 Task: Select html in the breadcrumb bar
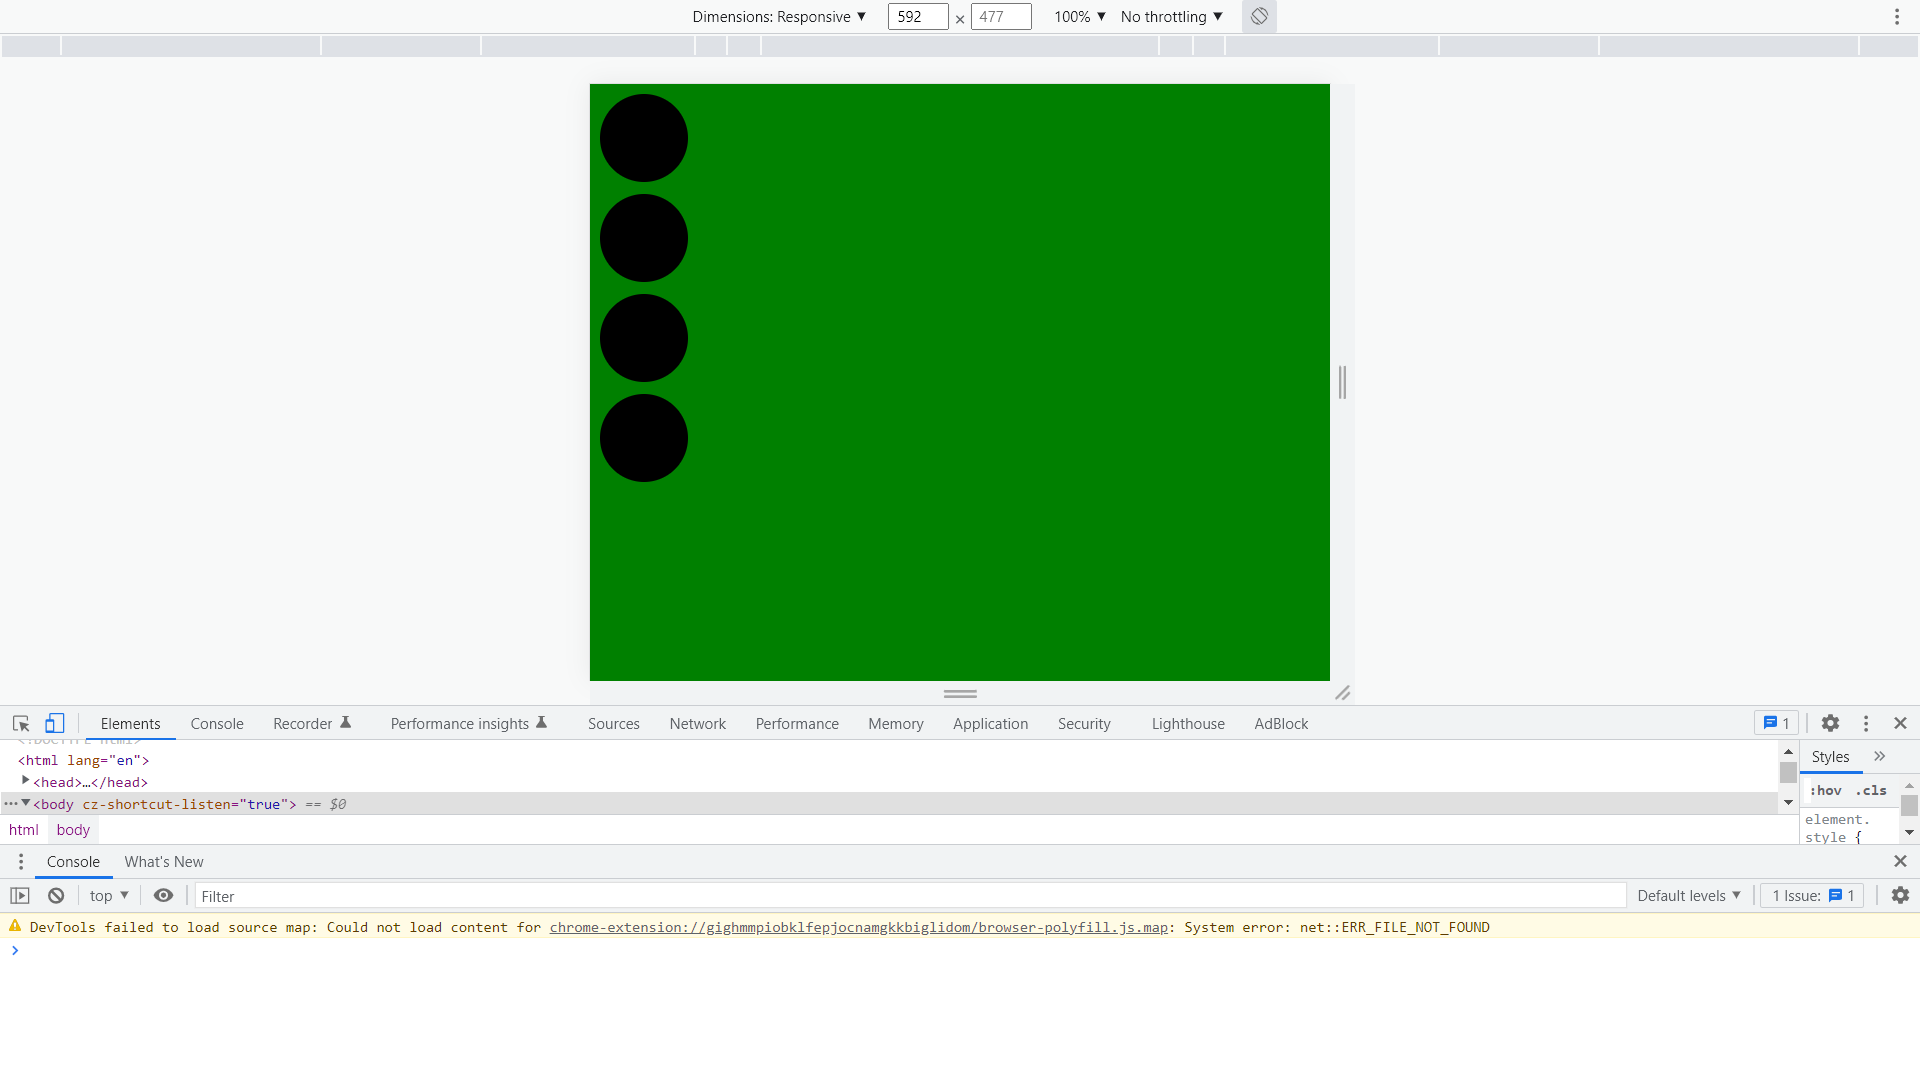24,830
